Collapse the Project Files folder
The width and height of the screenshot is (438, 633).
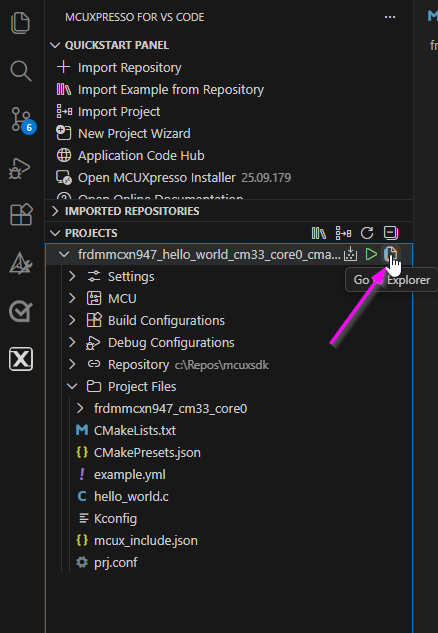[x=72, y=386]
